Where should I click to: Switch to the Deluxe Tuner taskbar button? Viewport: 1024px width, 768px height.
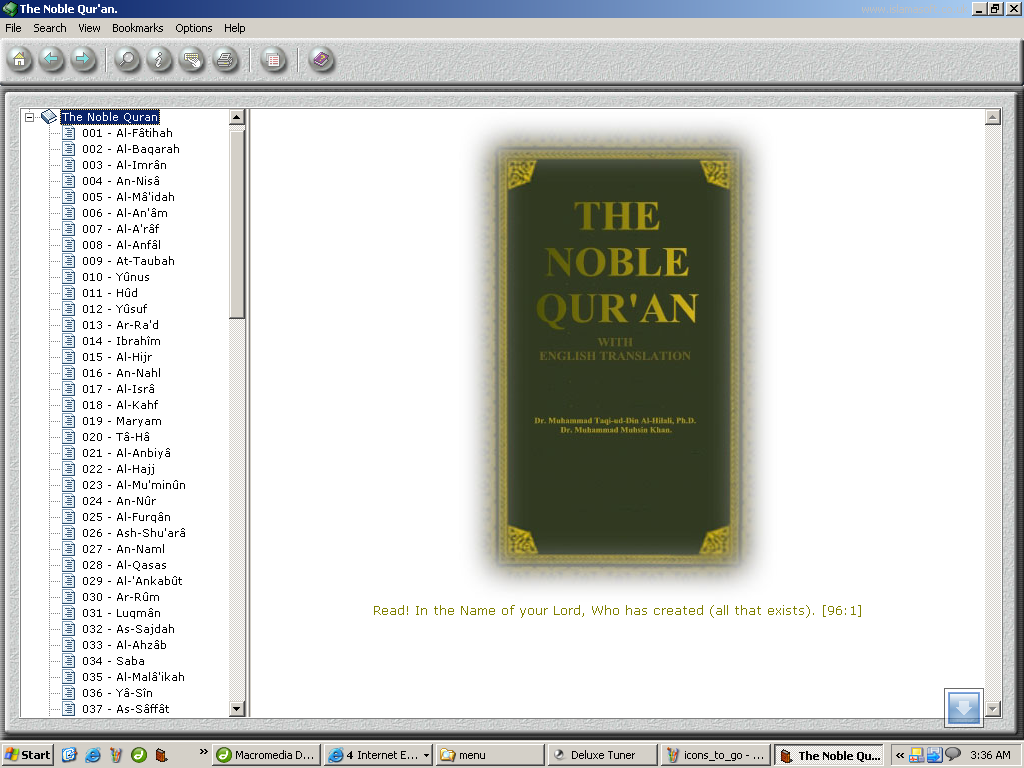tap(602, 755)
